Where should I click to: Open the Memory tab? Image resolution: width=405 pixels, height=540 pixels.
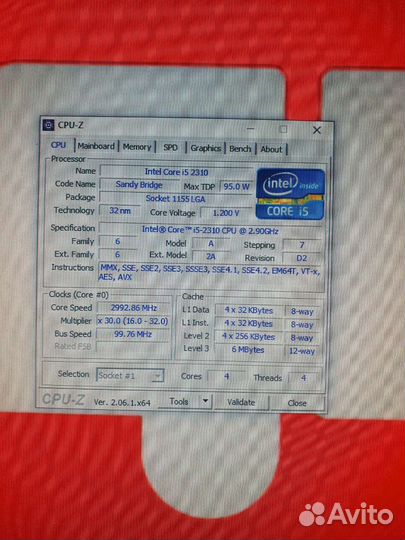pyautogui.click(x=137, y=147)
